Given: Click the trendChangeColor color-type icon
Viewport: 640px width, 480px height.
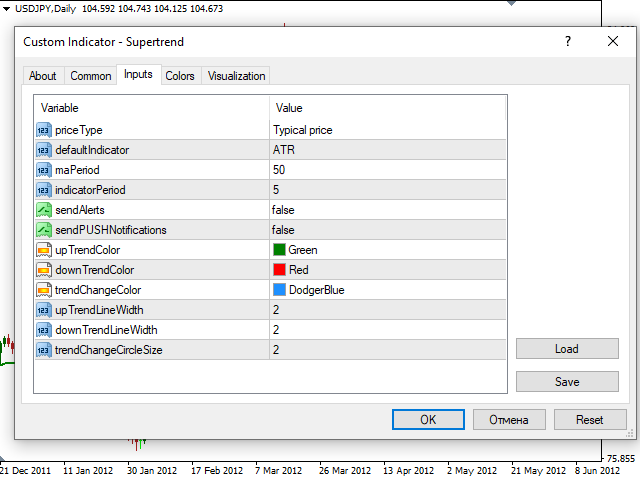Looking at the screenshot, I should point(43,290).
